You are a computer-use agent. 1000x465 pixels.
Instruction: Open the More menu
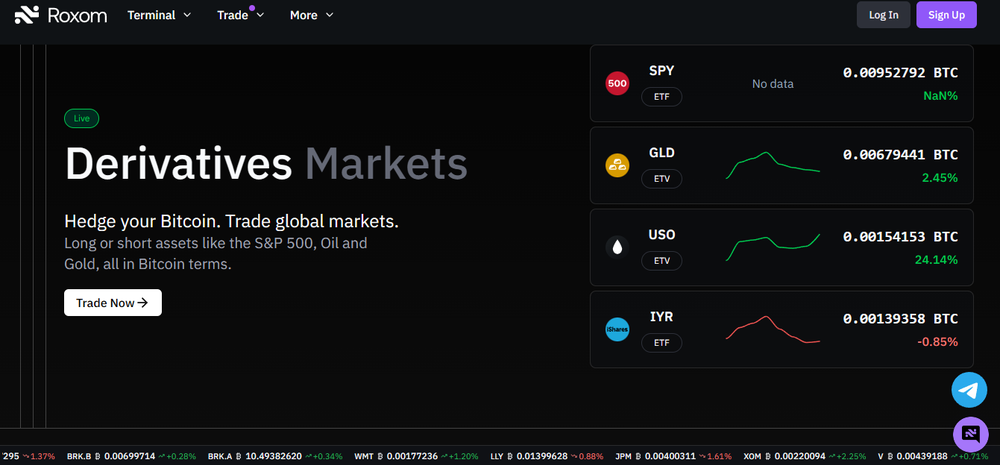pos(312,15)
